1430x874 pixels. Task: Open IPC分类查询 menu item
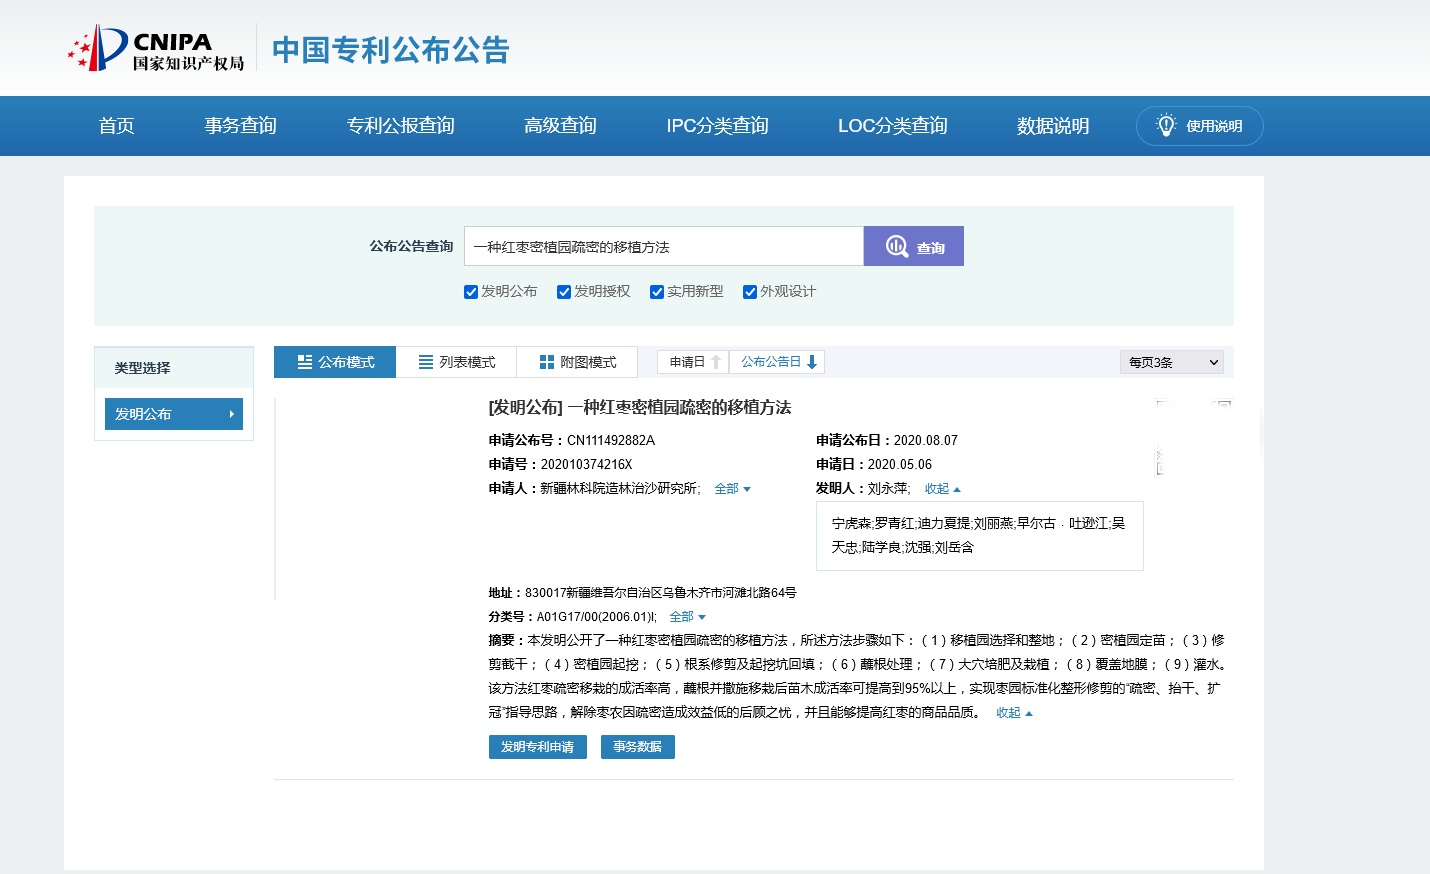point(717,126)
